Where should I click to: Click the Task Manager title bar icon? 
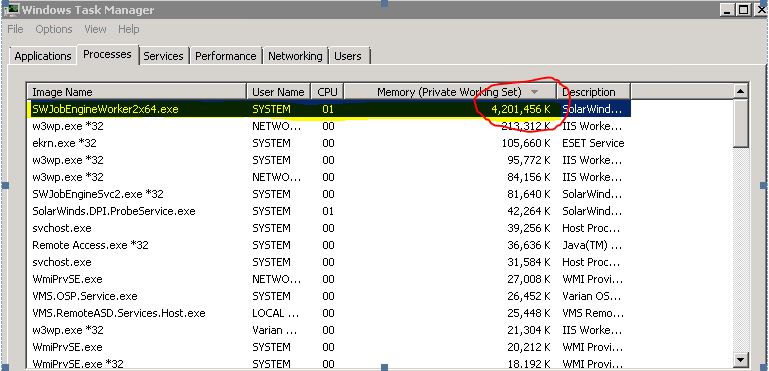[11, 9]
